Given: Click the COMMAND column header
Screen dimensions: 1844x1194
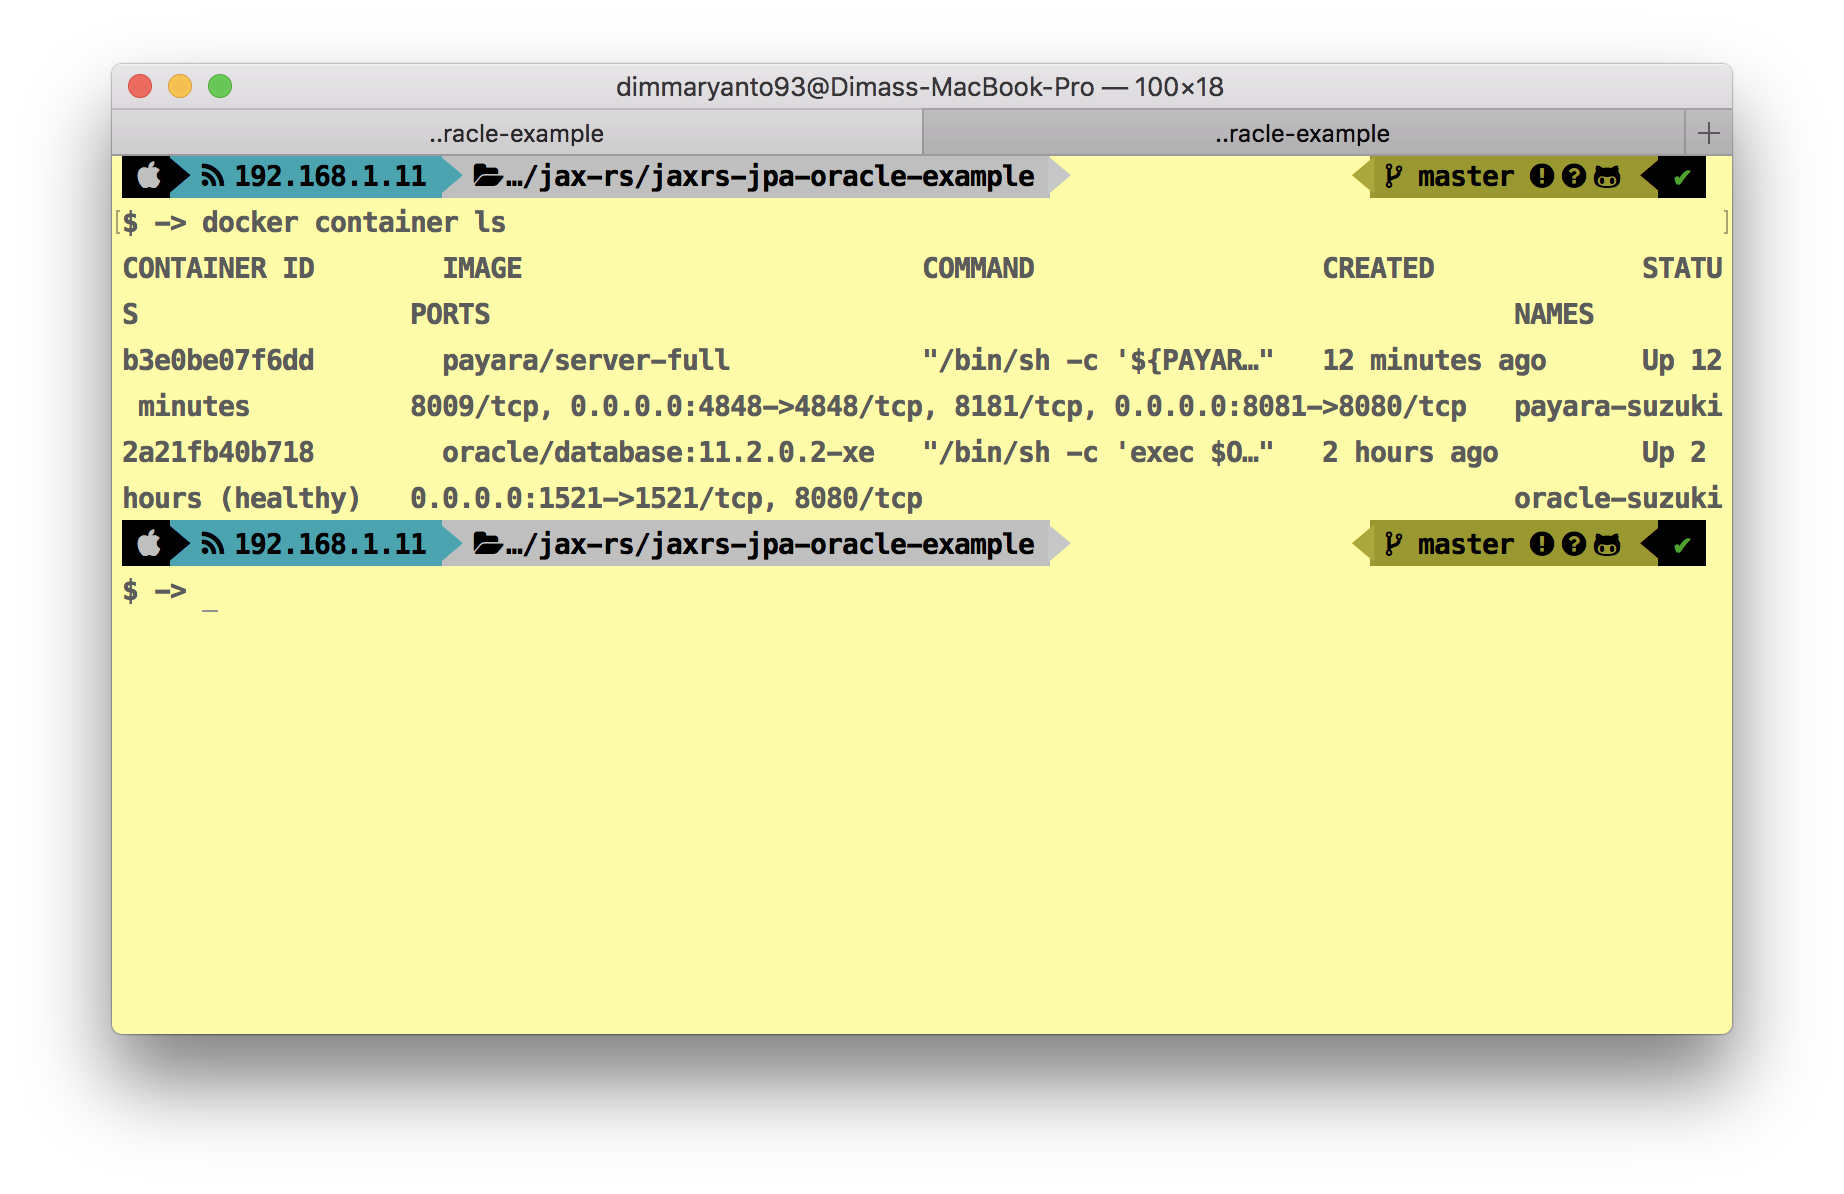Looking at the screenshot, I should 978,269.
